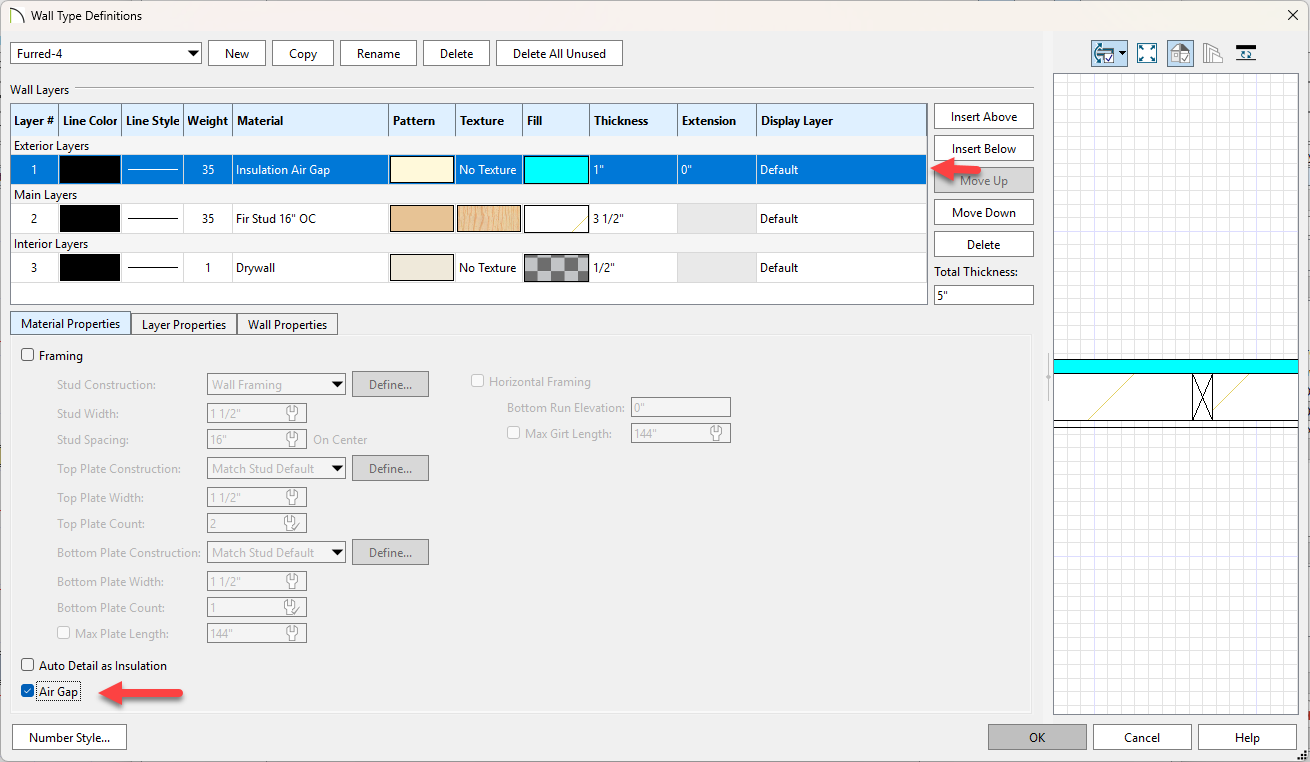
Task: Click the Bottom Run Elevation input field
Action: click(x=681, y=407)
